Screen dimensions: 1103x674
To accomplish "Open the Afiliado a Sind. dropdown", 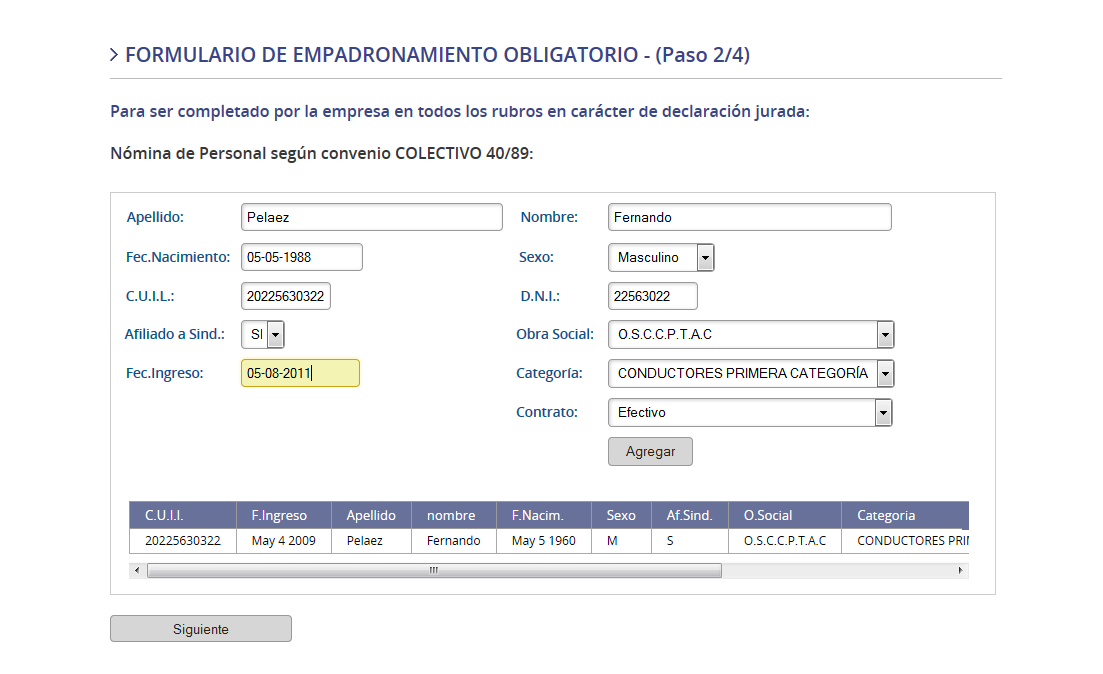I will pyautogui.click(x=262, y=334).
